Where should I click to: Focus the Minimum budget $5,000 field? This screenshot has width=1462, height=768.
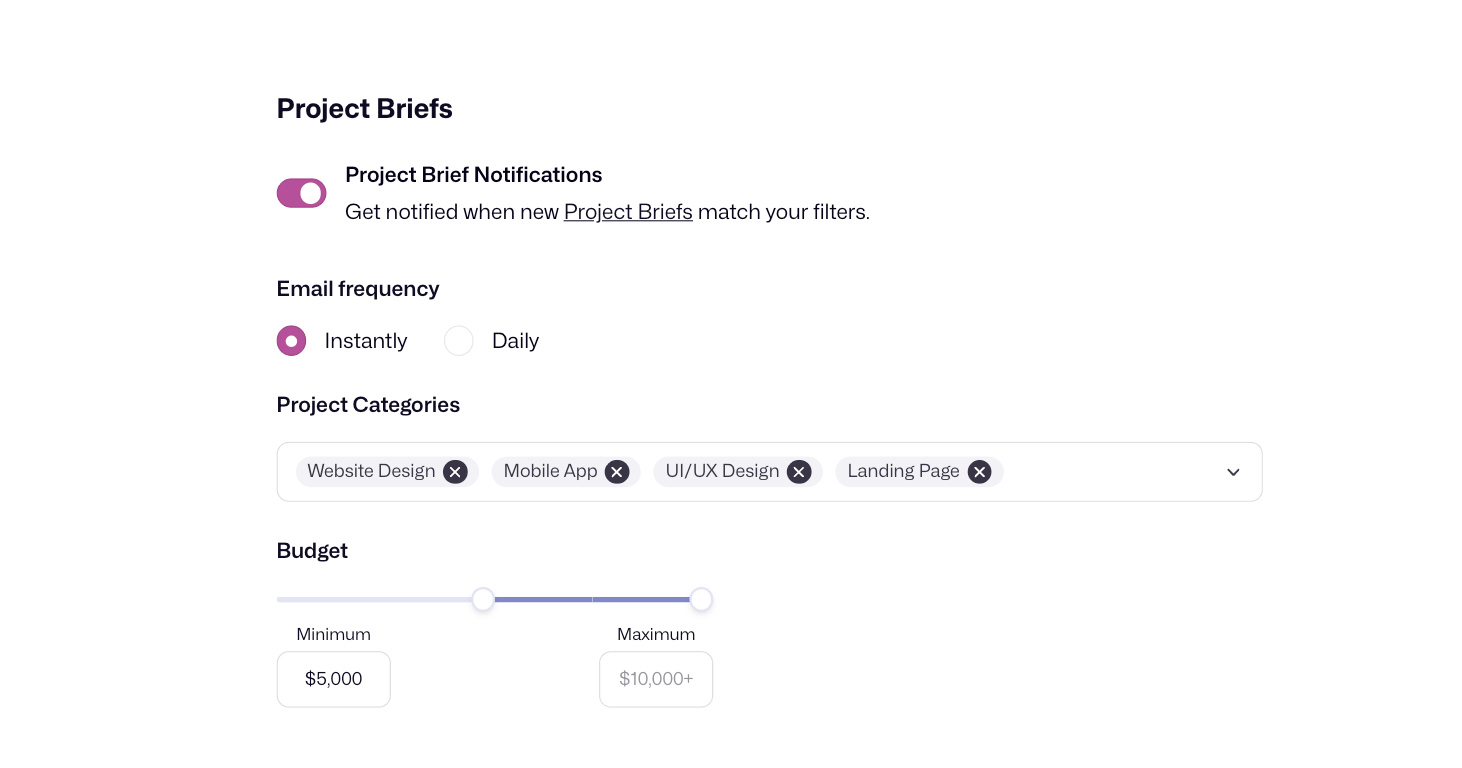click(333, 679)
